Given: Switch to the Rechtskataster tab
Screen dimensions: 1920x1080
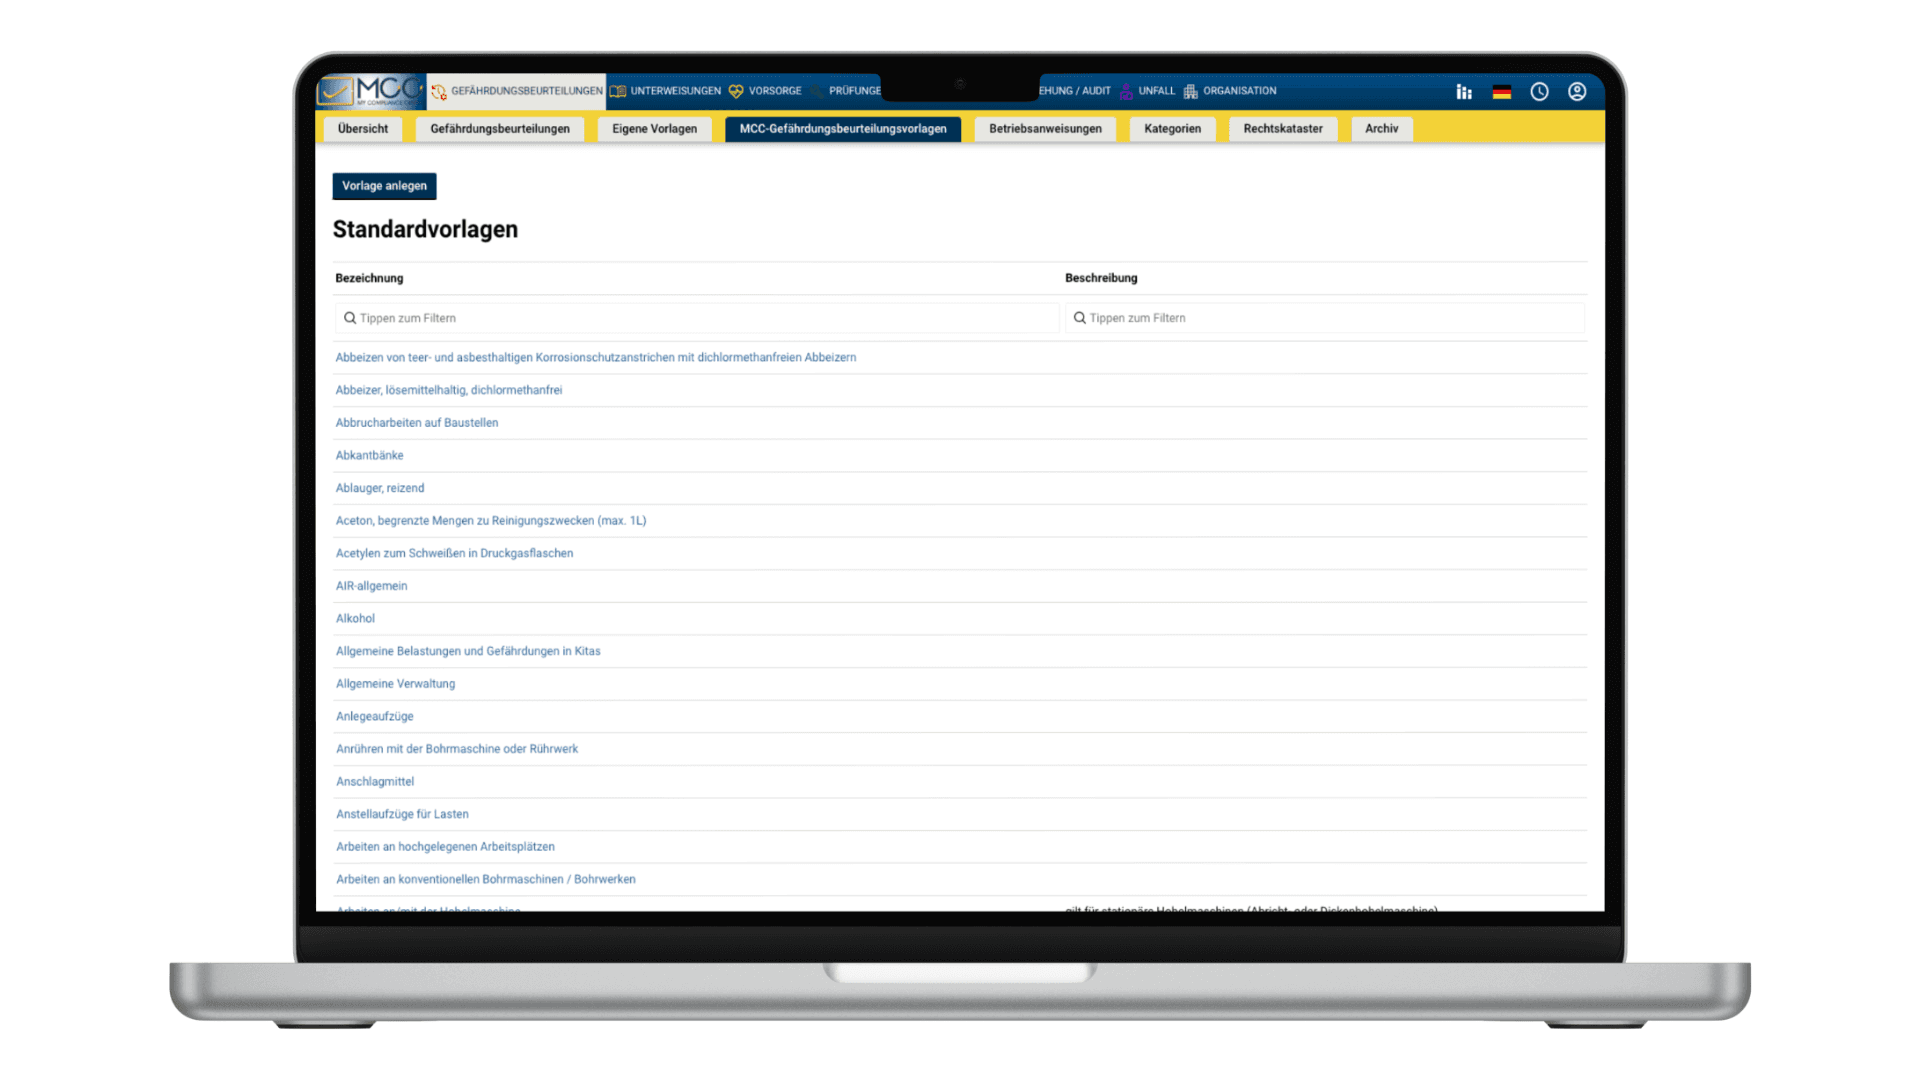Looking at the screenshot, I should [1283, 129].
